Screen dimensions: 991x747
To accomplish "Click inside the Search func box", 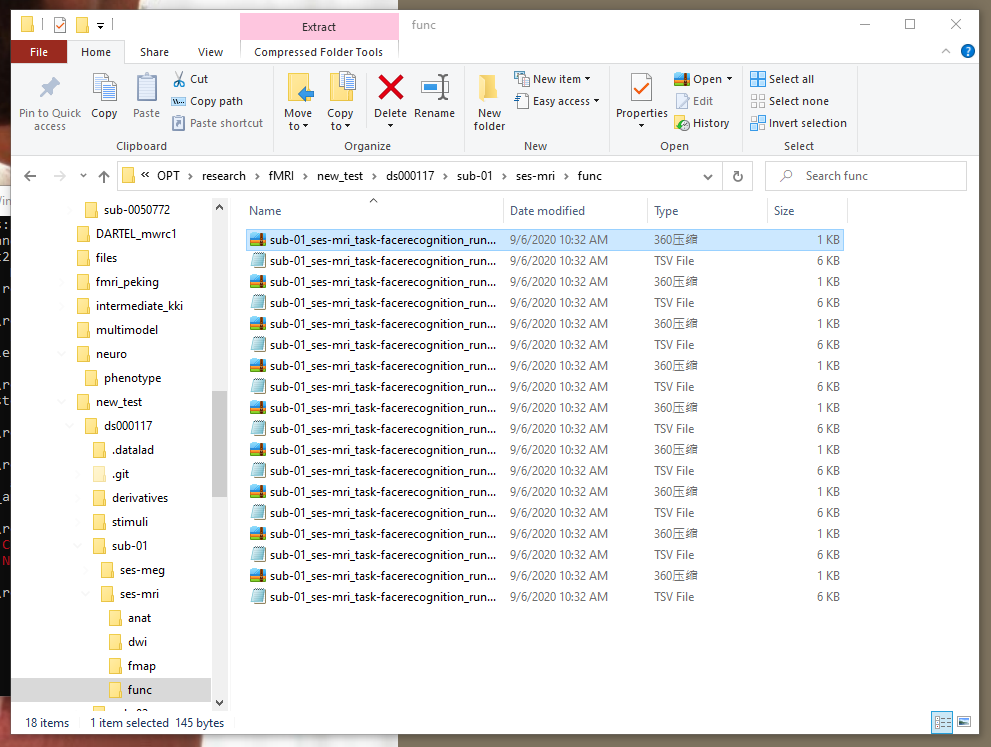I will pyautogui.click(x=865, y=175).
